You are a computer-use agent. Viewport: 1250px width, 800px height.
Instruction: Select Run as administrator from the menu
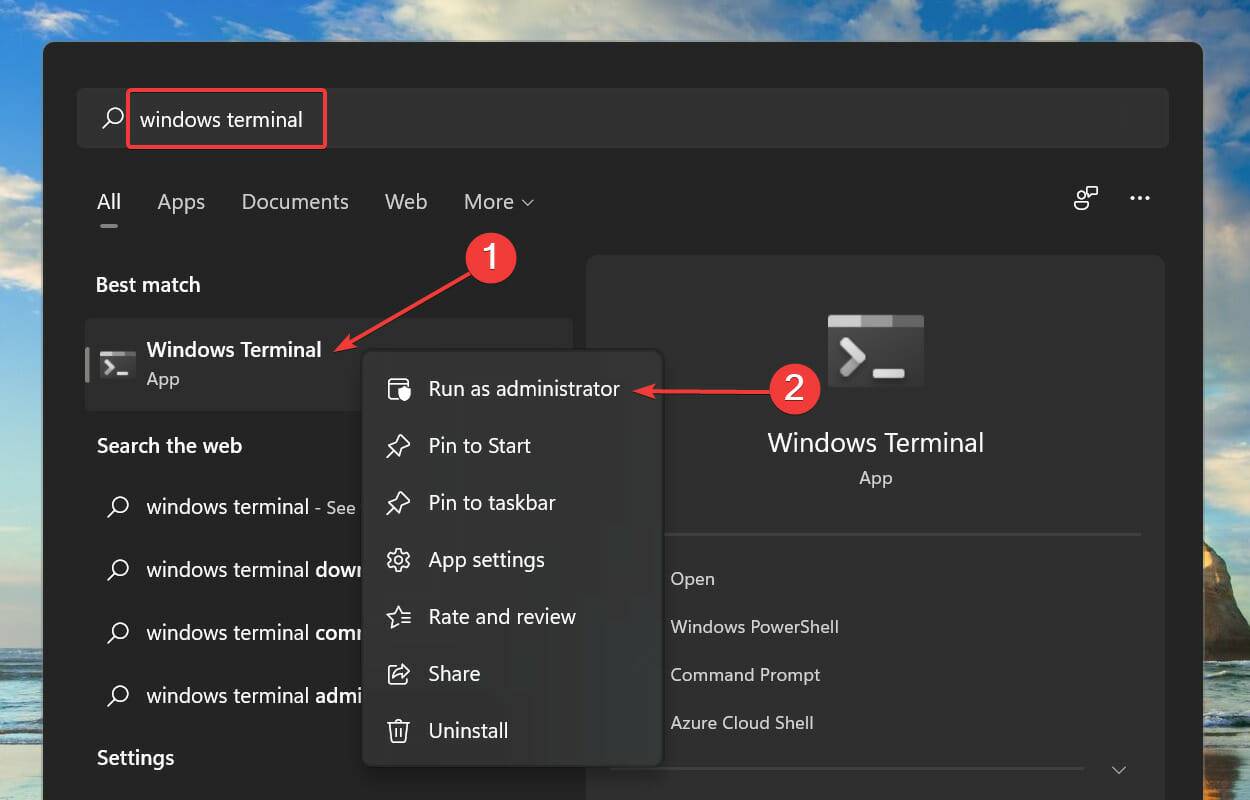pos(523,388)
